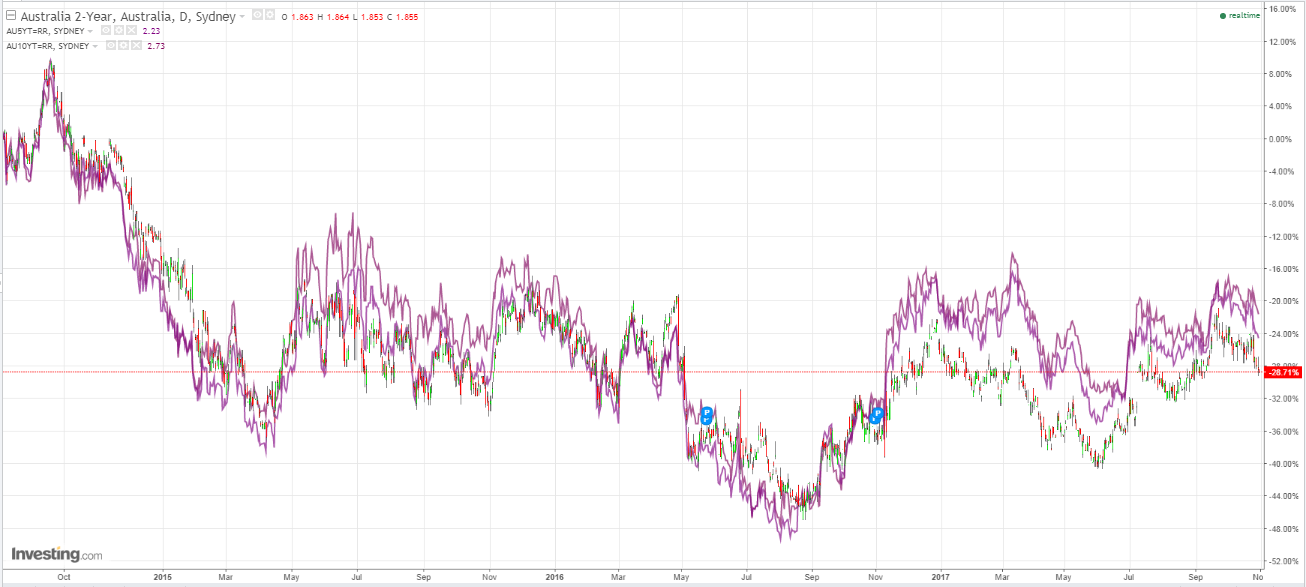Viewport: 1306px width, 587px height.
Task: Click the red -28.71% price label
Action: pyautogui.click(x=1282, y=372)
